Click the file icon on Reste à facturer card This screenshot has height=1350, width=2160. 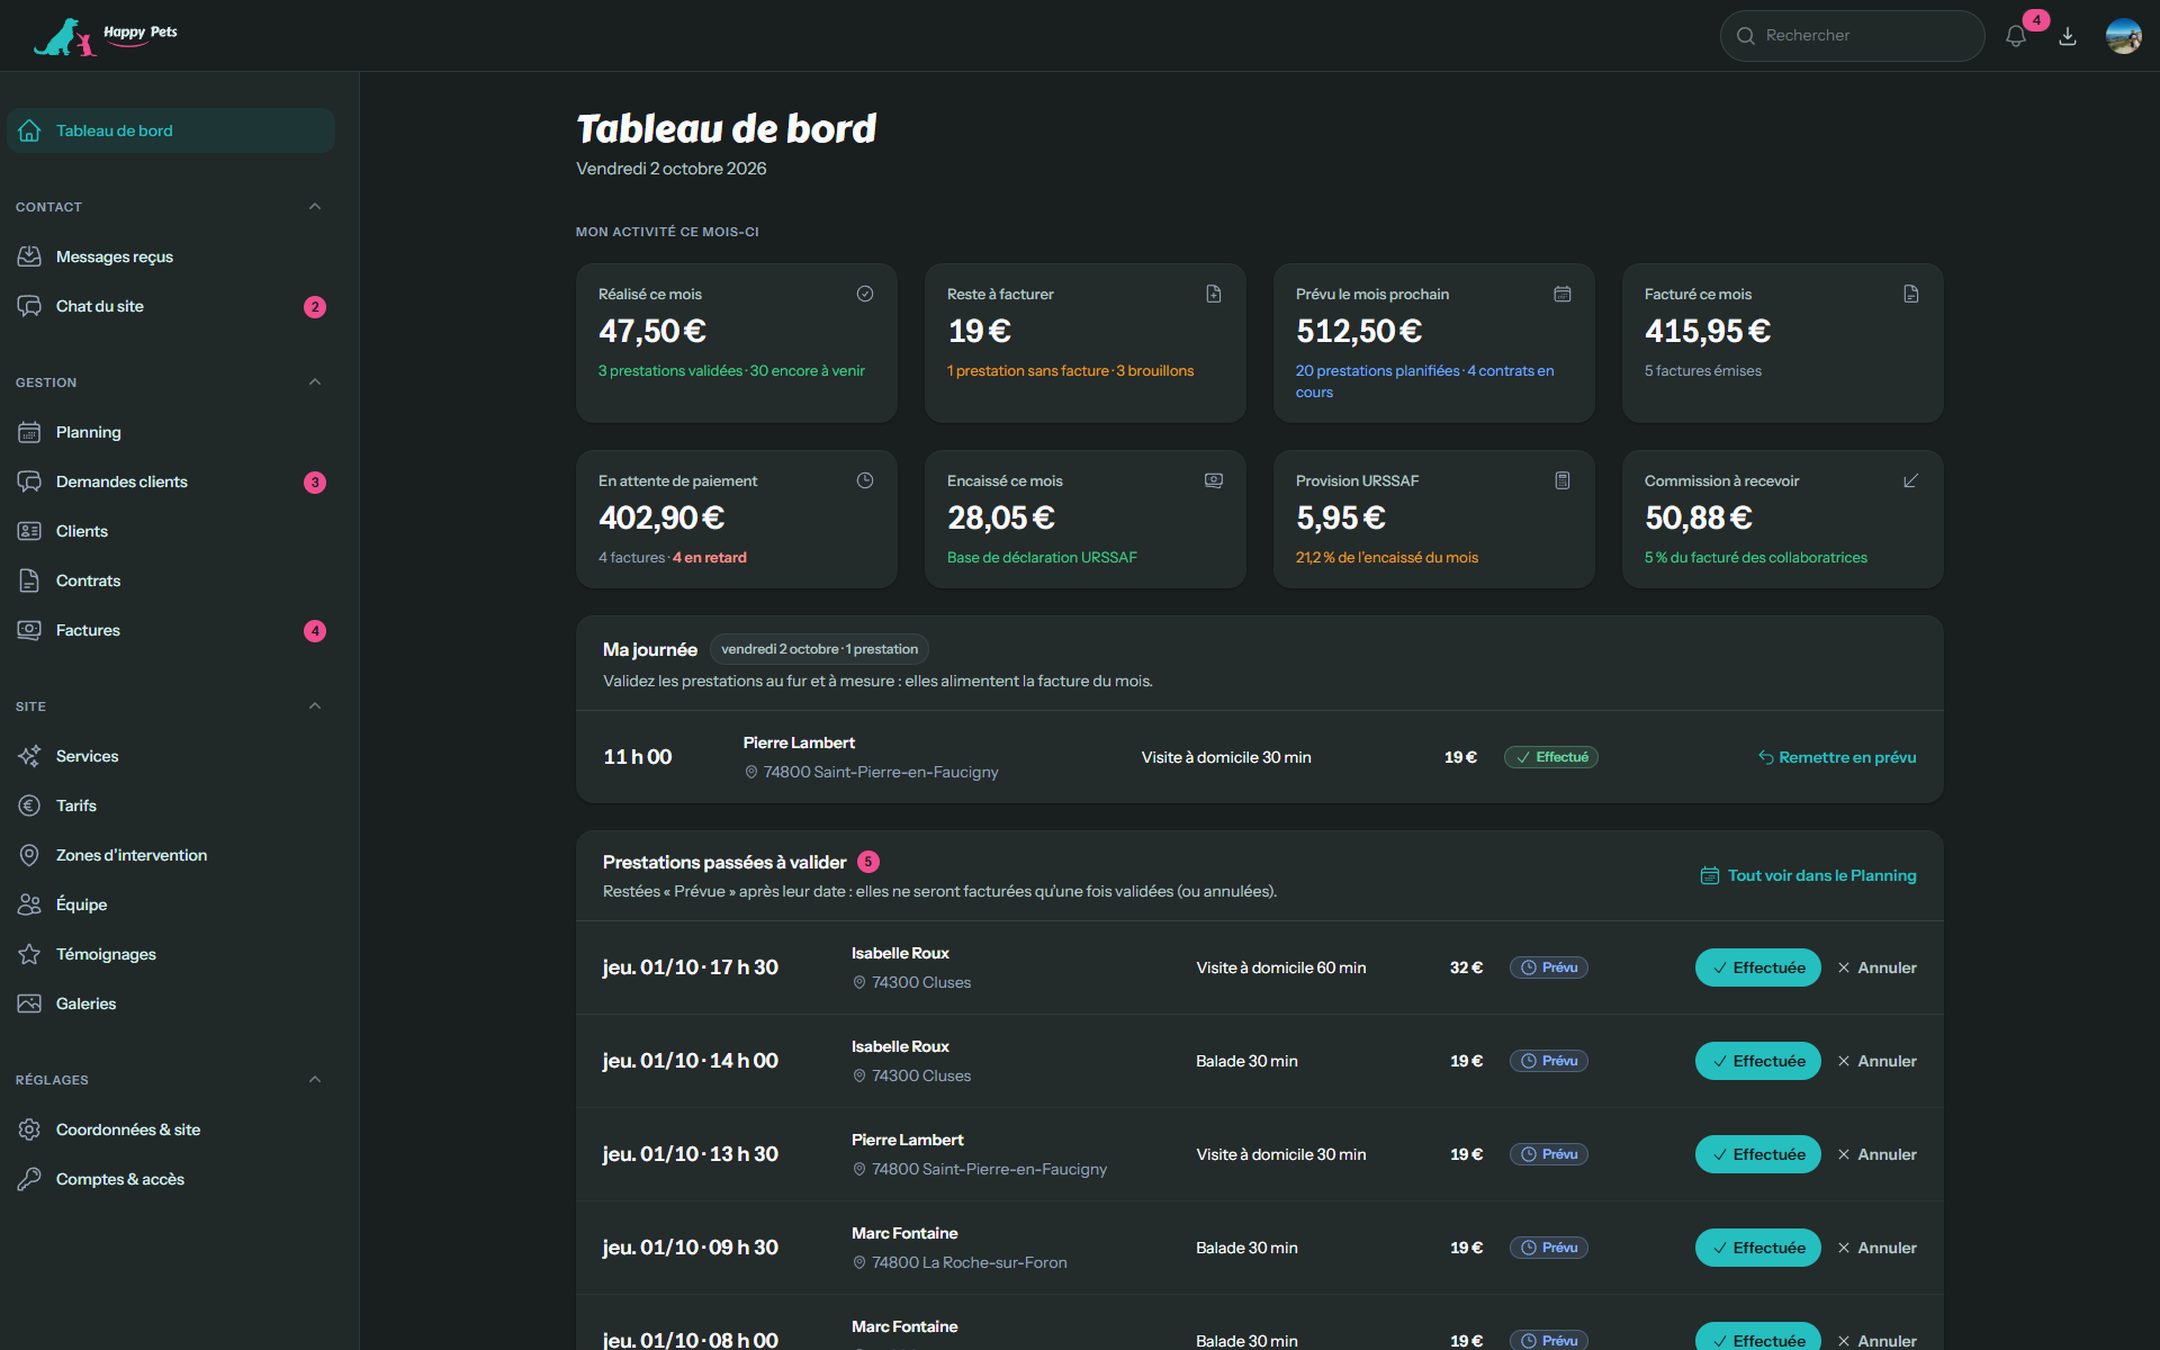1213,294
